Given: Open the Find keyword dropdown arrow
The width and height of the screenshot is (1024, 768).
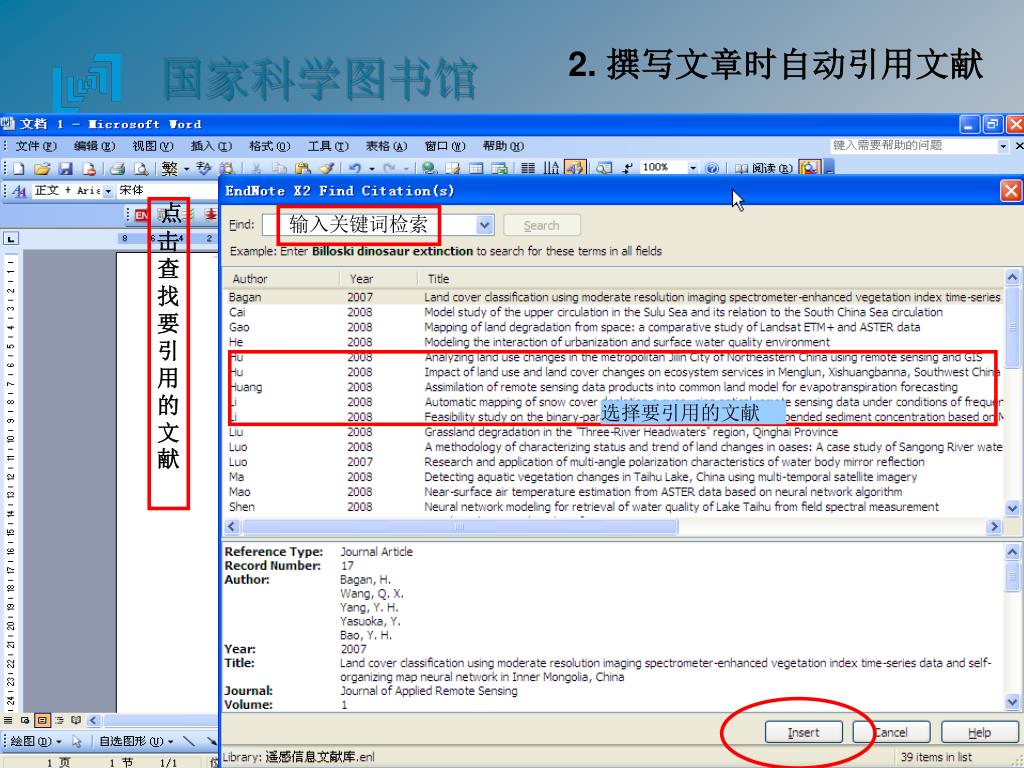Looking at the screenshot, I should click(x=484, y=225).
